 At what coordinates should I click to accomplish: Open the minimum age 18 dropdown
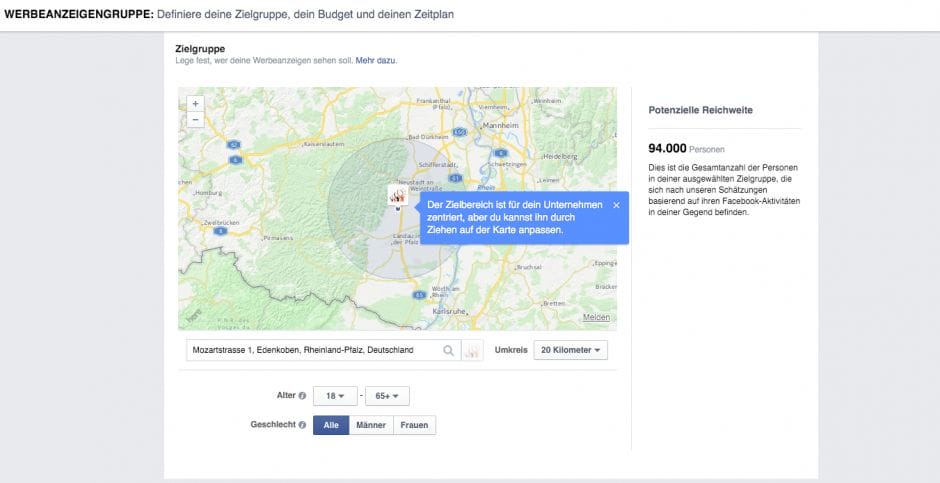click(335, 396)
